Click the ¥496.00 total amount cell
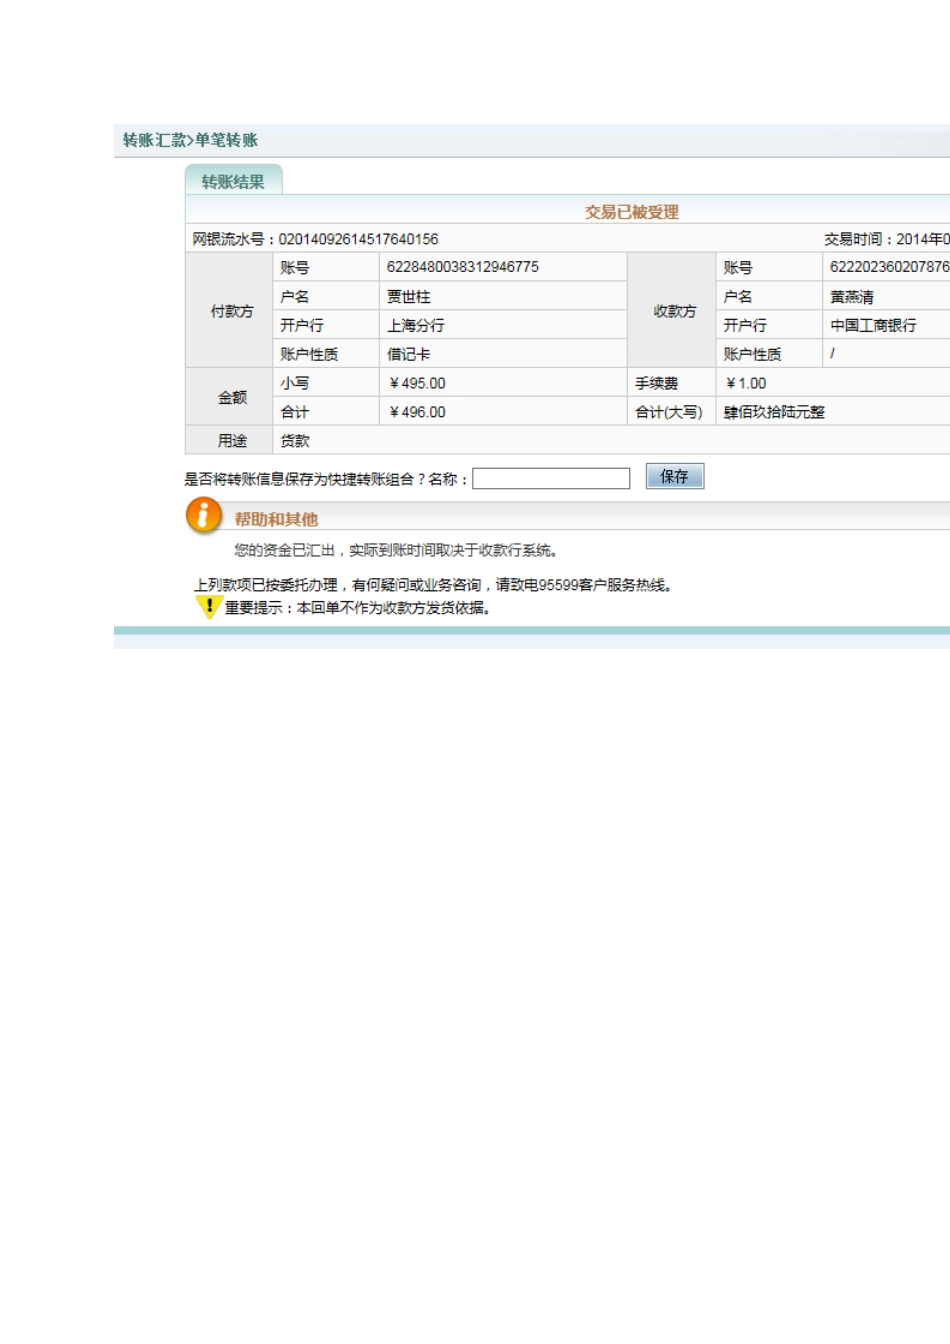The image size is (950, 1344). pyautogui.click(x=417, y=412)
